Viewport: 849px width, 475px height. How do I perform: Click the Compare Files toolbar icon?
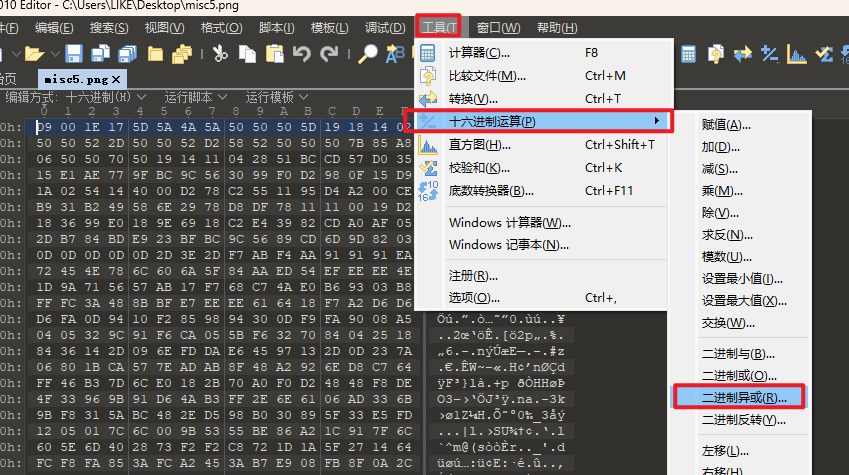pyautogui.click(x=715, y=53)
